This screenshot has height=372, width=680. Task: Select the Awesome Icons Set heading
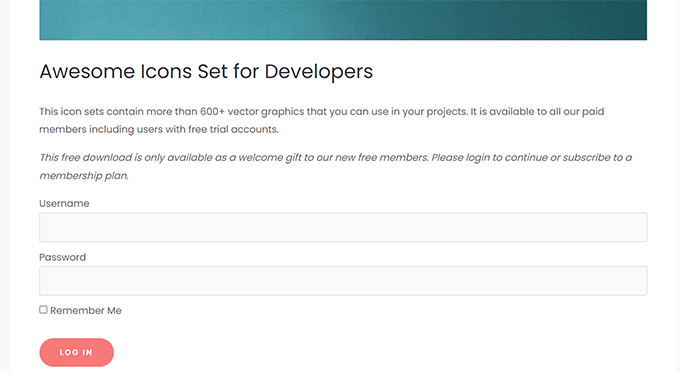206,72
